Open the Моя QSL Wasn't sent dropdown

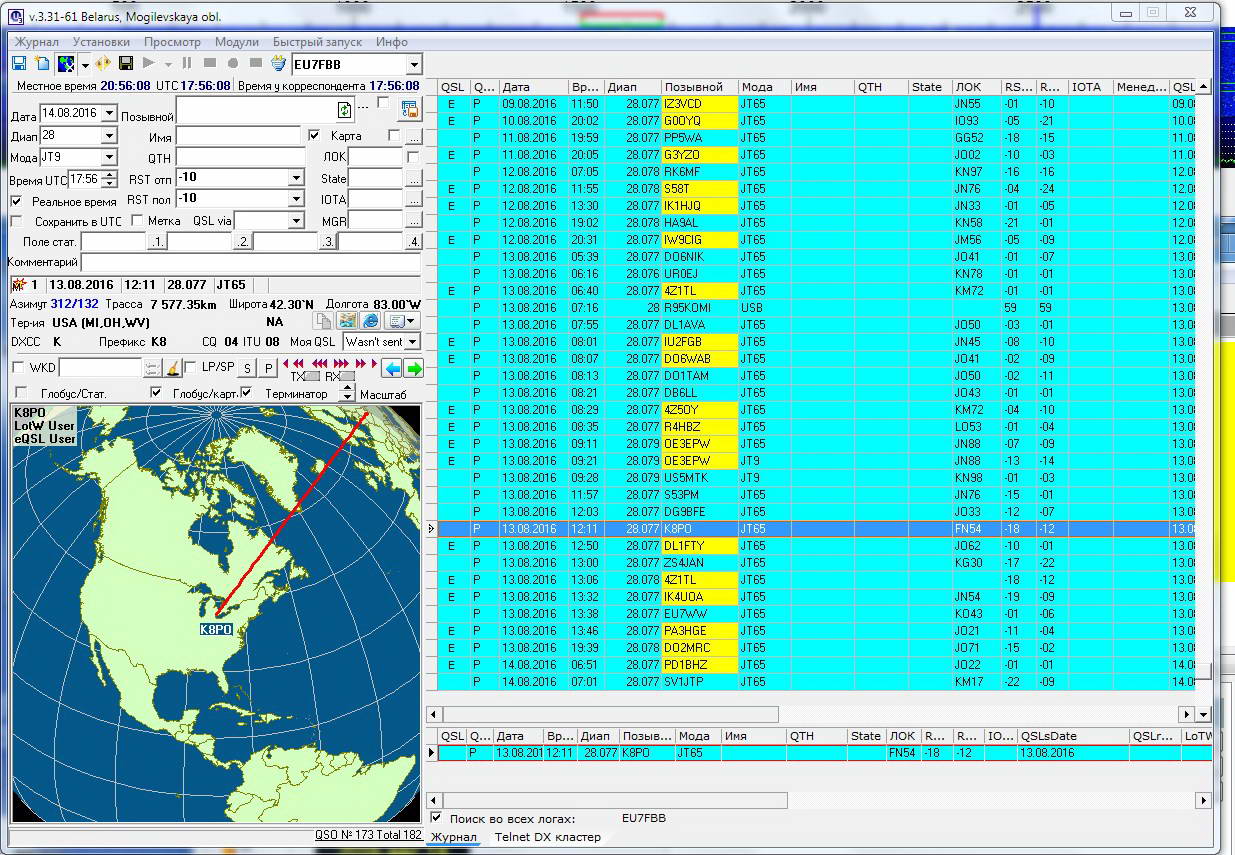412,342
